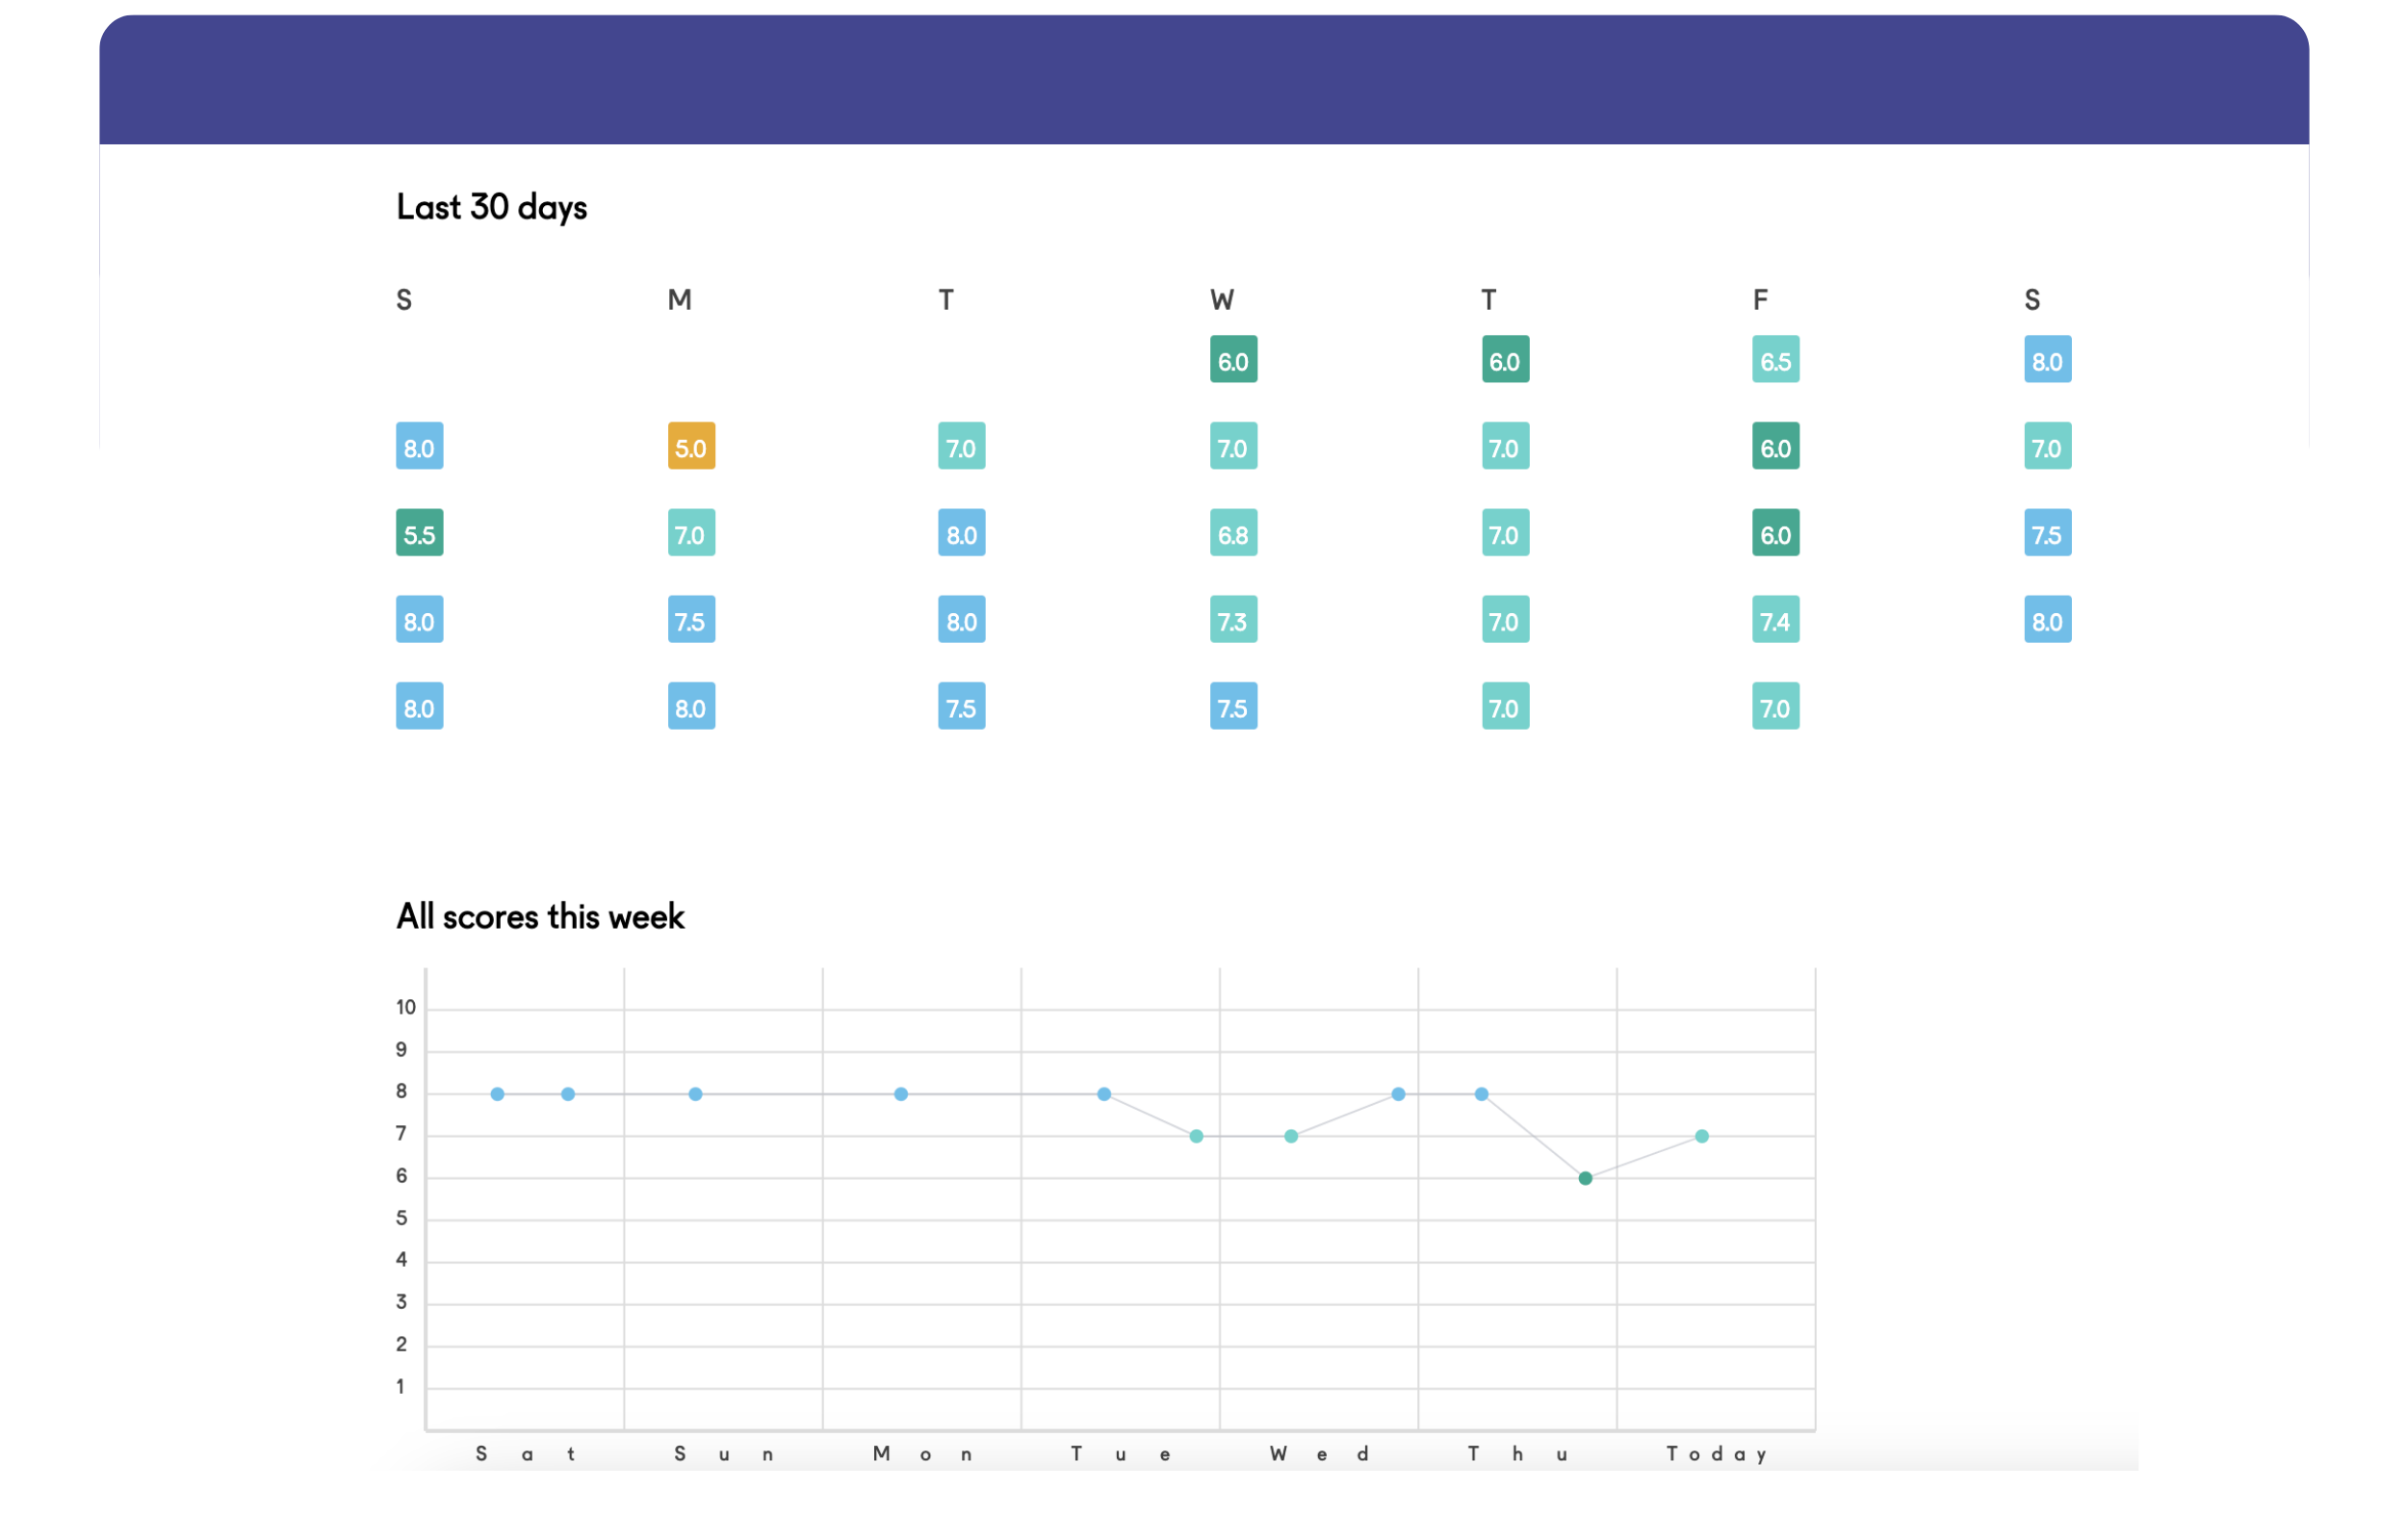
Task: Click the 'F' weekday column header
Action: 1760,300
